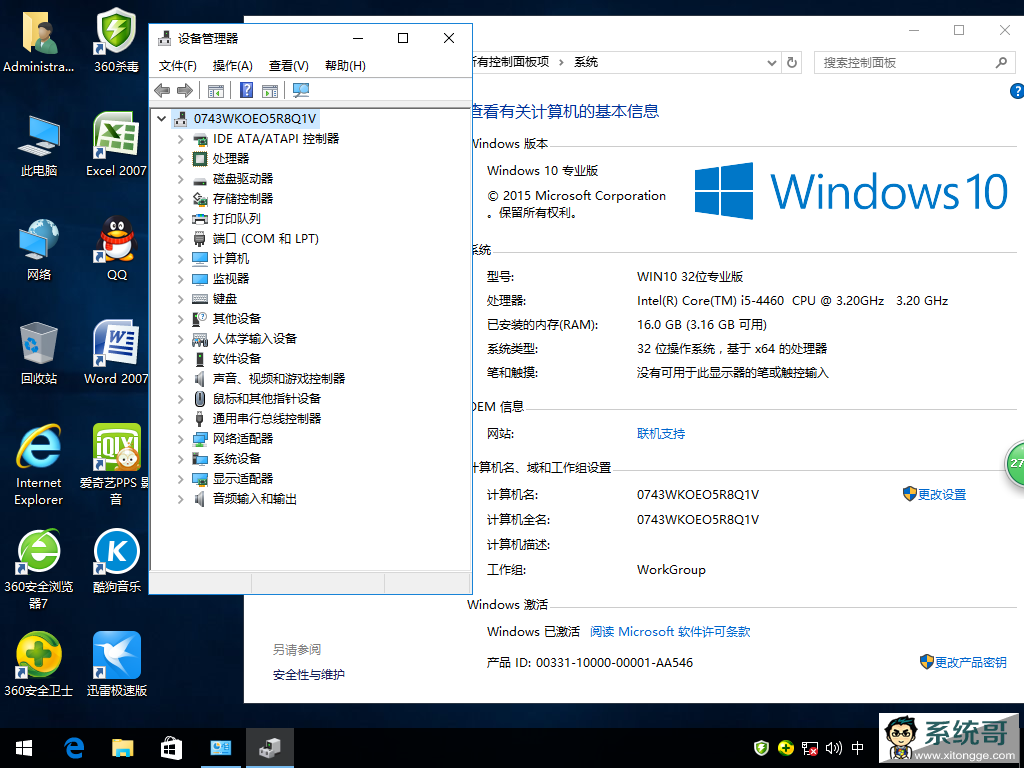The image size is (1024, 768).
Task: Open Internet Explorer desktop icon
Action: click(x=39, y=465)
